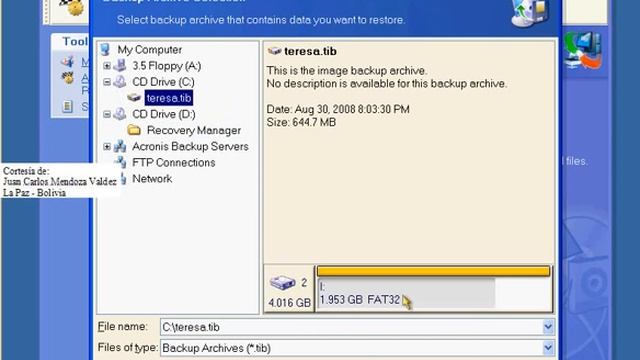
Task: Select 3.5 Floppy (A:) in the tree
Action: (167, 66)
